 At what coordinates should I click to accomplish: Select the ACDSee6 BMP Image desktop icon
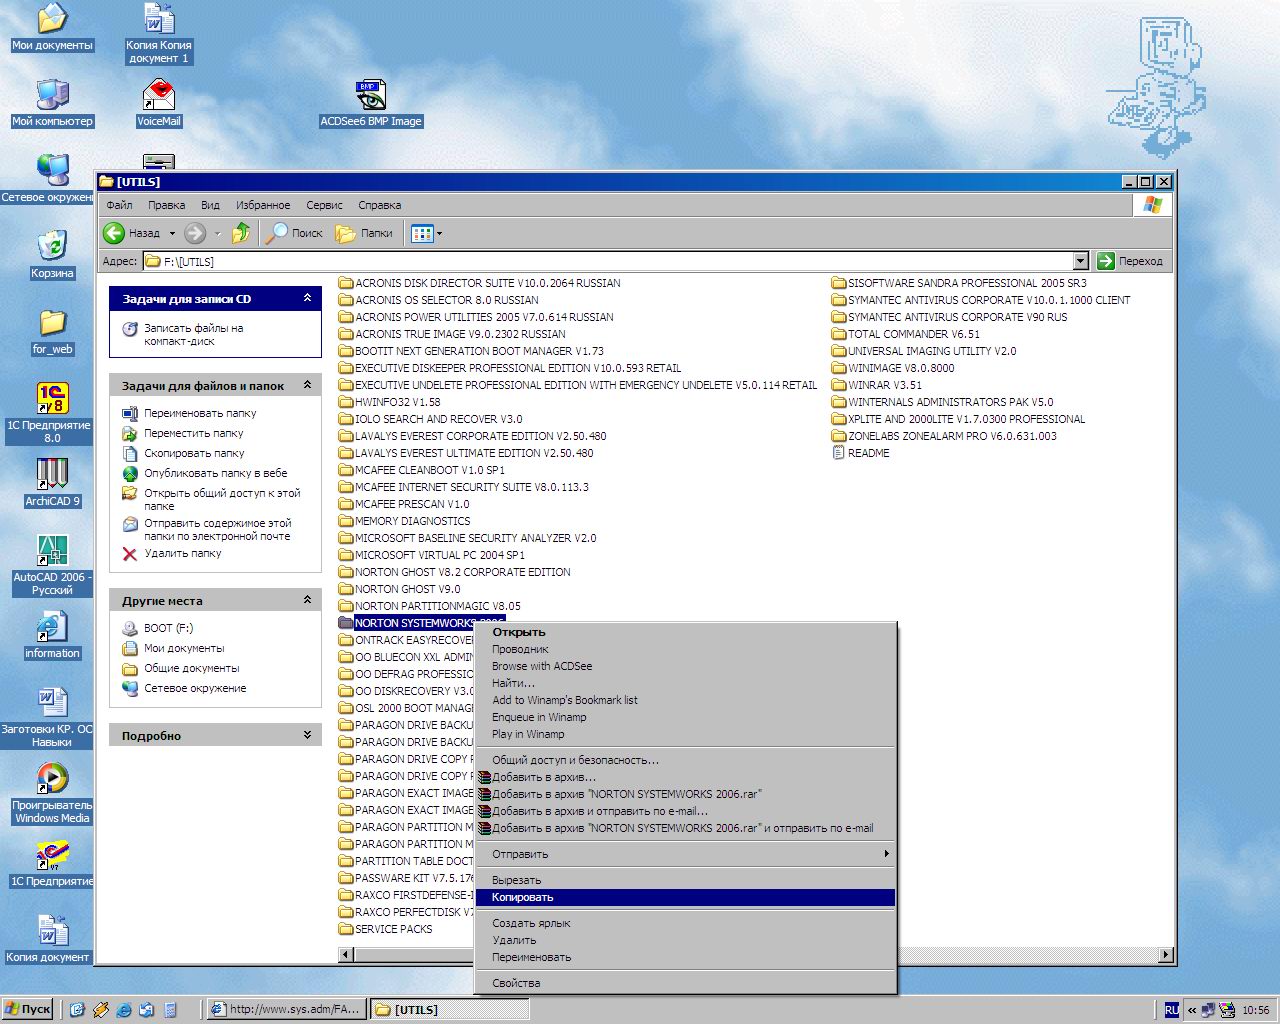pyautogui.click(x=371, y=103)
